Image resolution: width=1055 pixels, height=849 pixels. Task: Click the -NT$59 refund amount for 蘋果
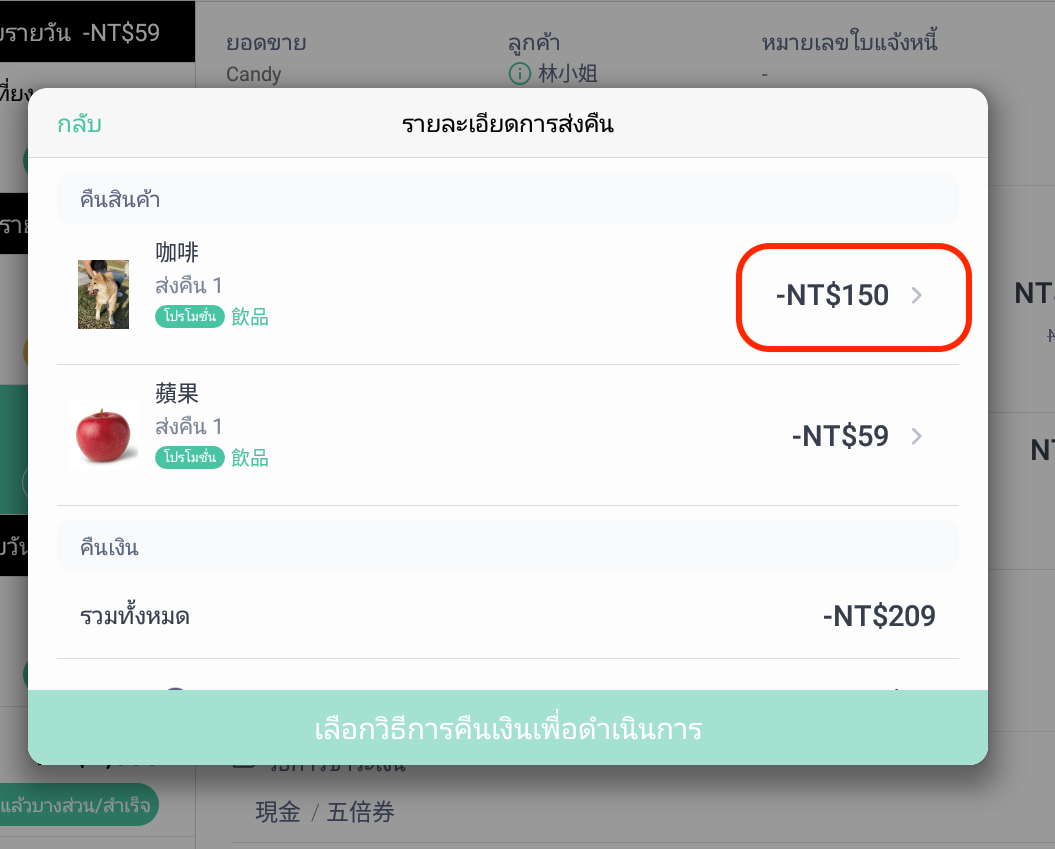point(840,437)
